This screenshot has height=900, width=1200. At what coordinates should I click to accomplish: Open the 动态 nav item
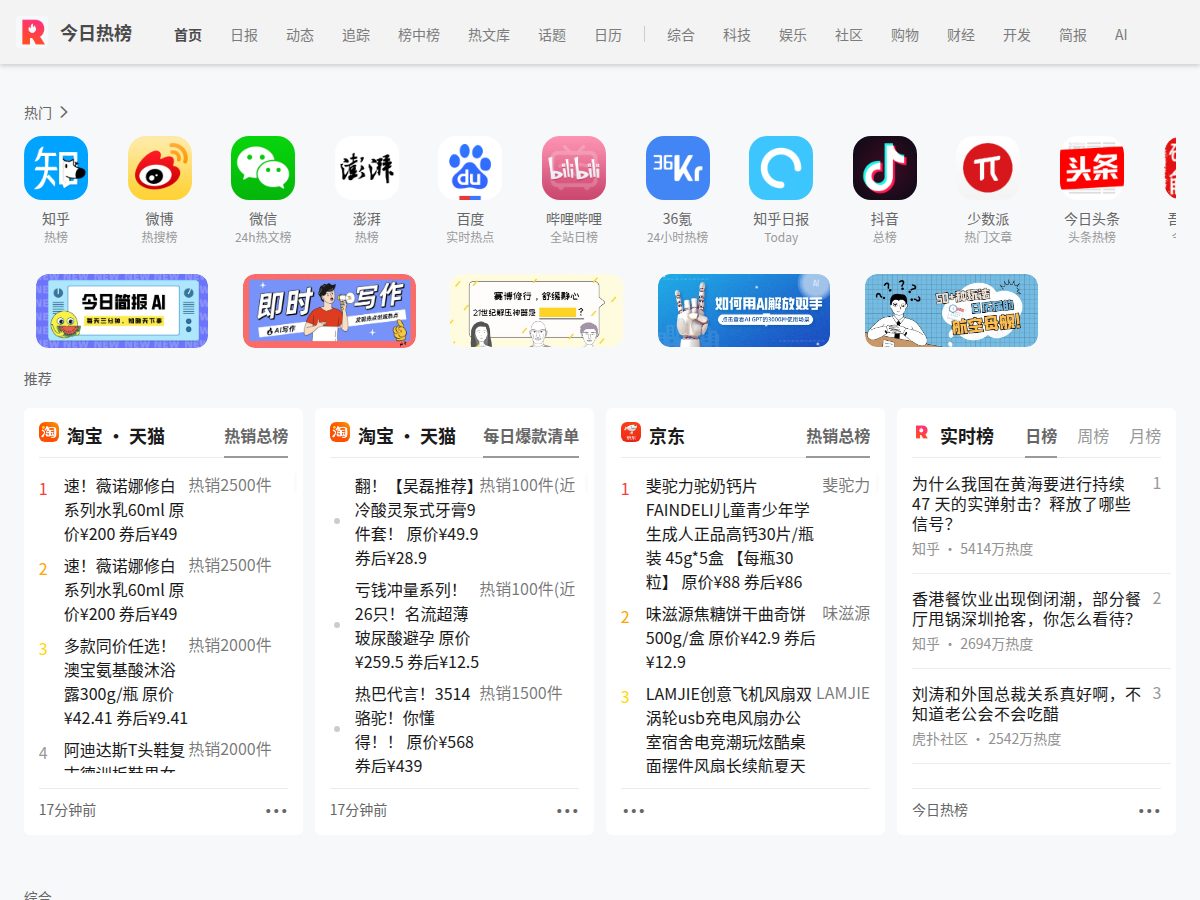pos(300,35)
